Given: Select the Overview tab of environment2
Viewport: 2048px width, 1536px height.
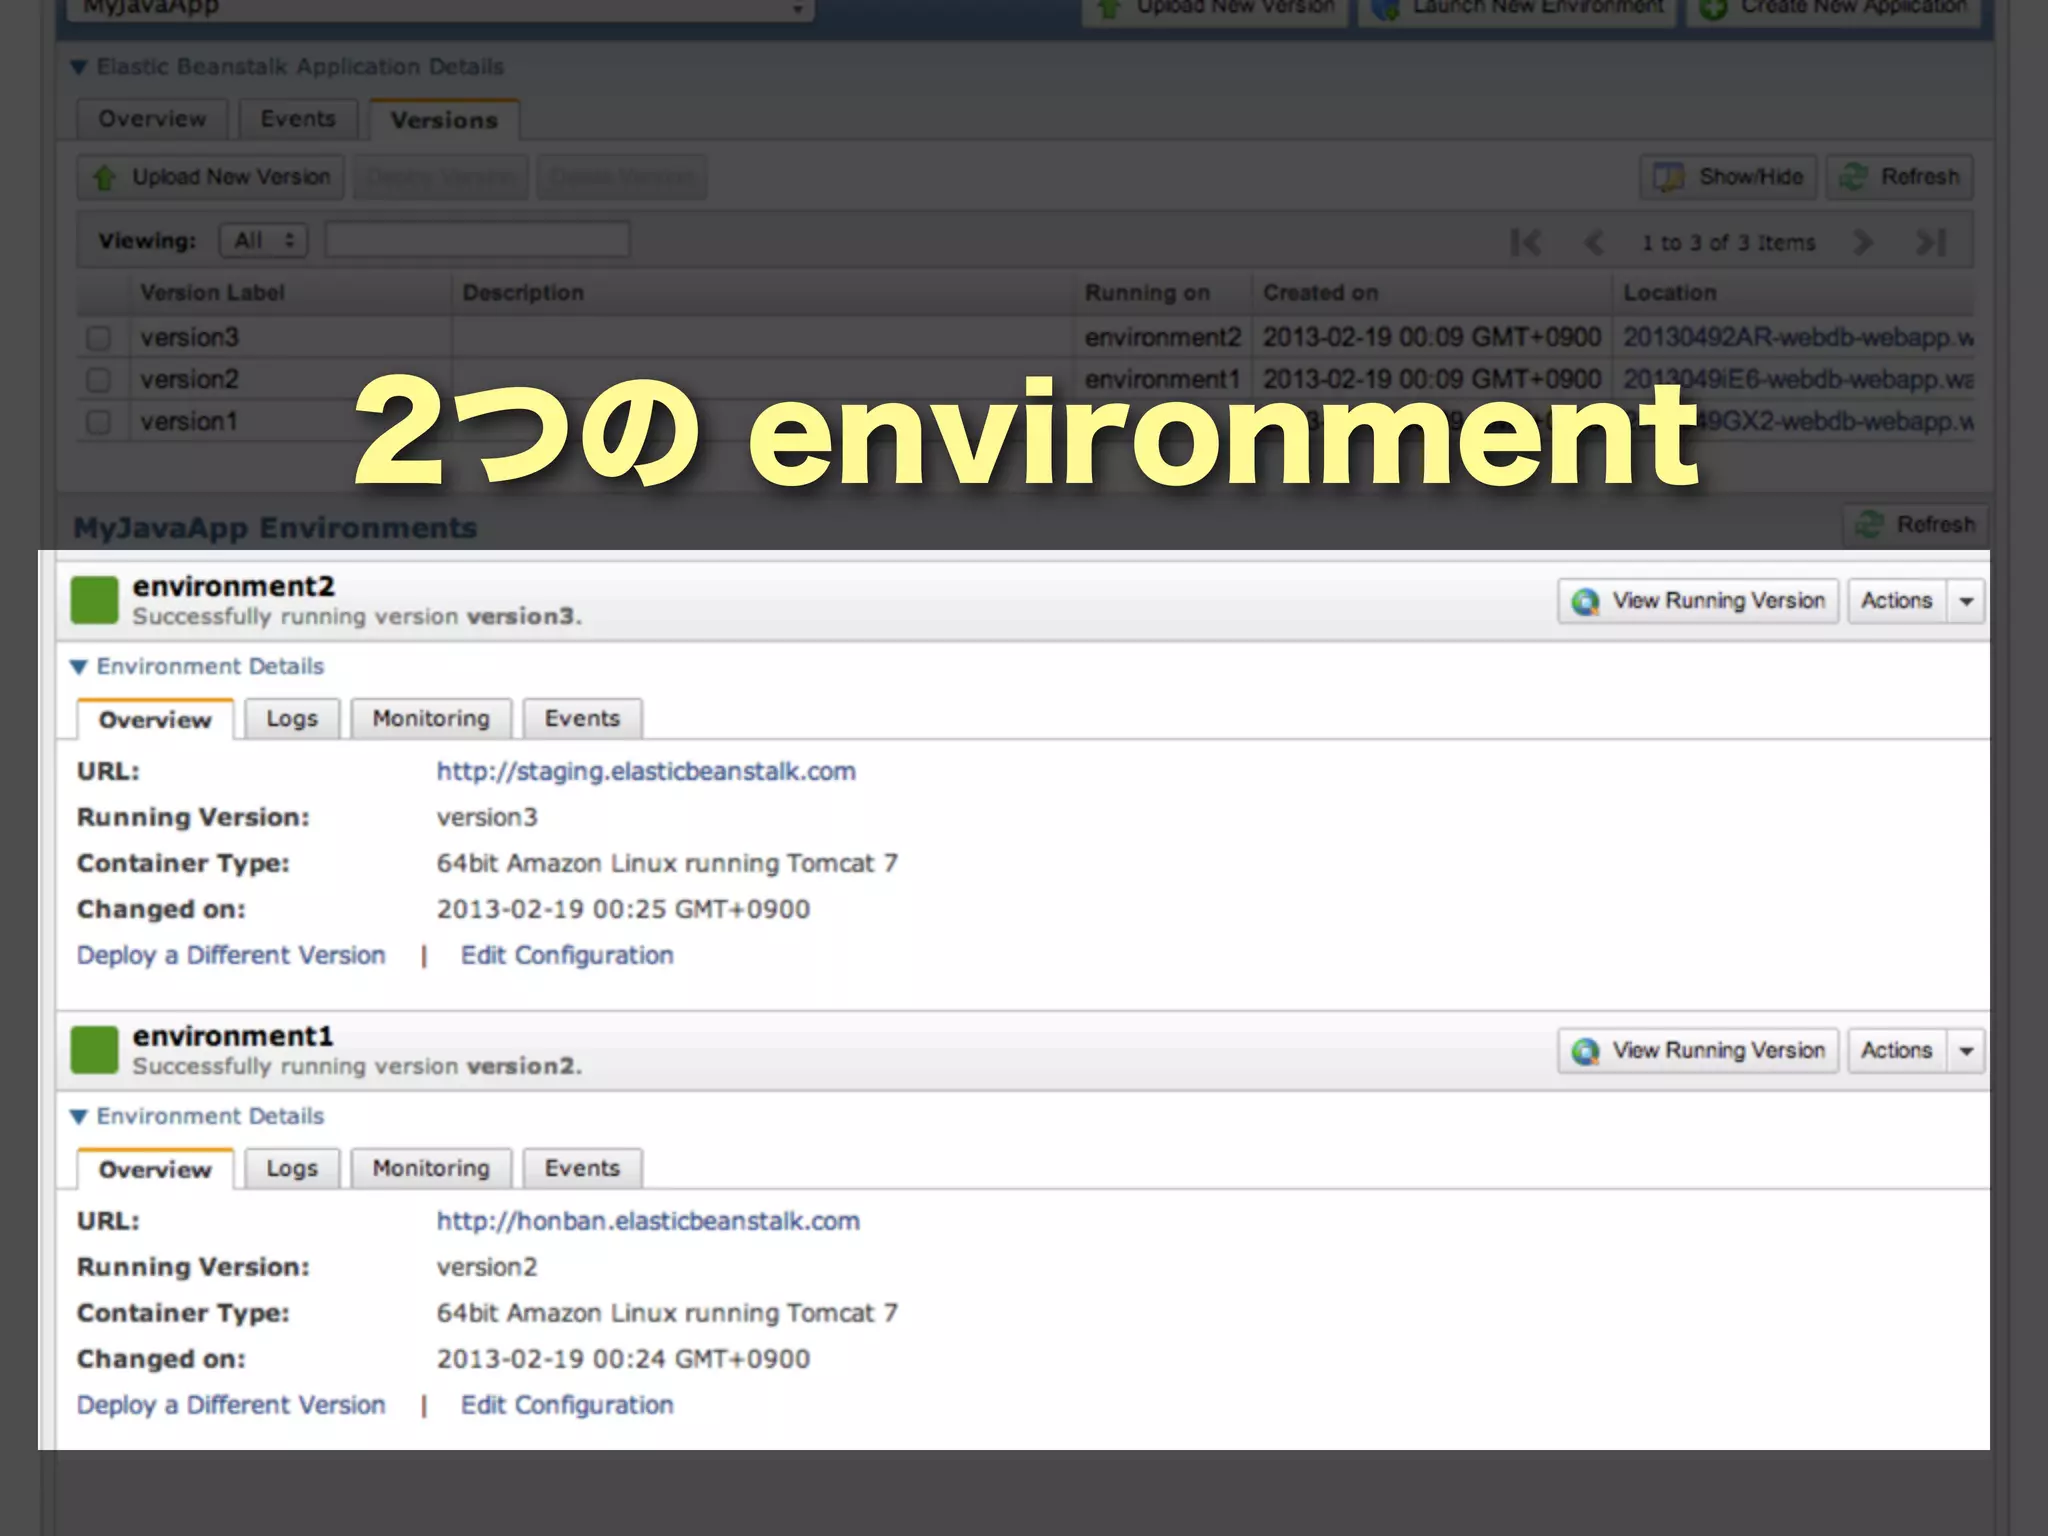Looking at the screenshot, I should click(155, 719).
